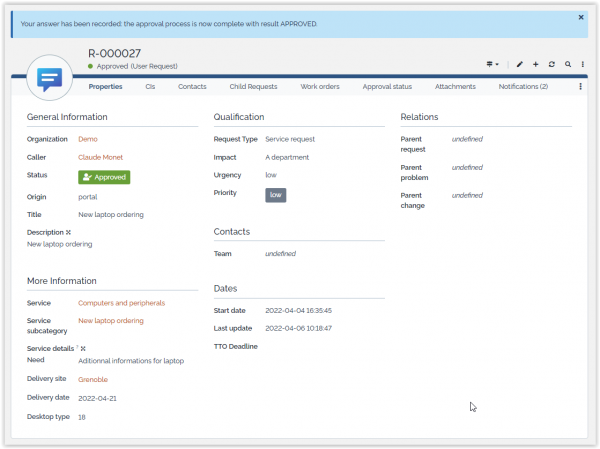Toggle fullscreen icon beside Description label

68,232
